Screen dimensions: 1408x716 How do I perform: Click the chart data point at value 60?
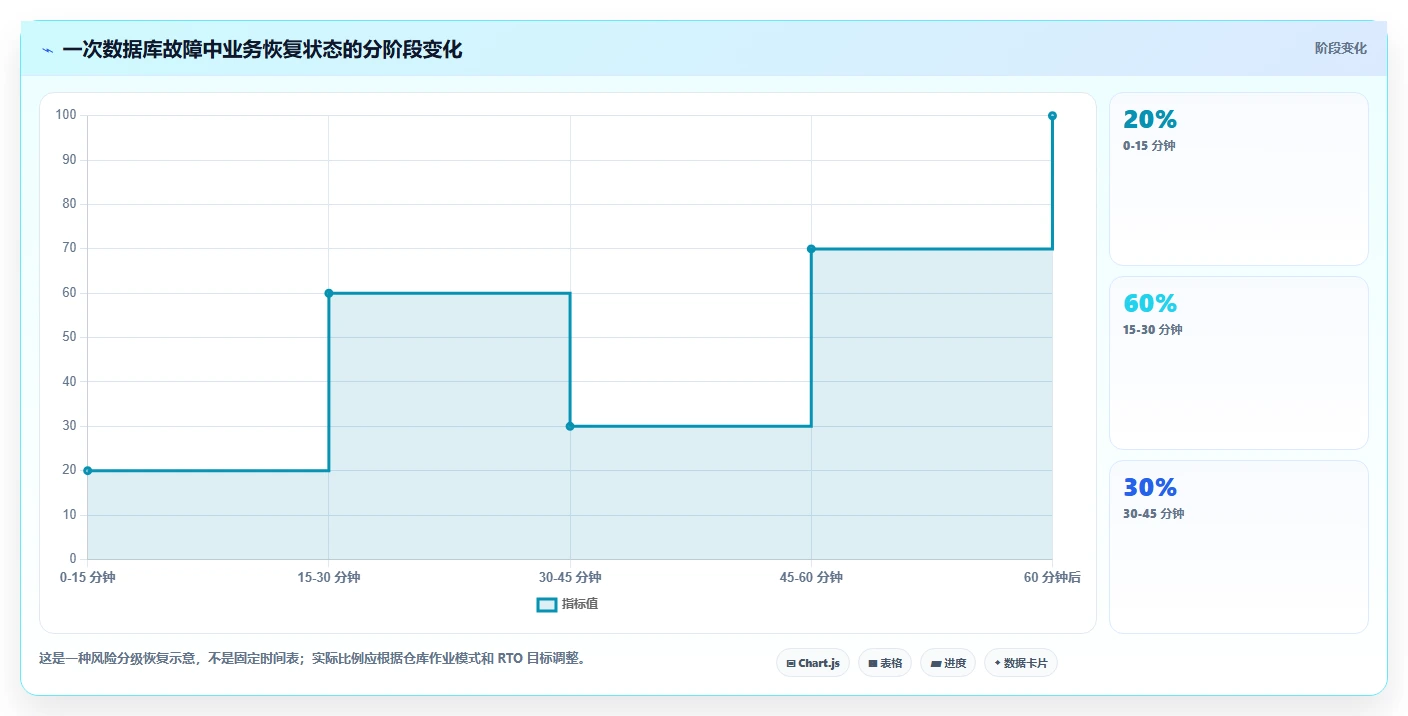coord(329,293)
